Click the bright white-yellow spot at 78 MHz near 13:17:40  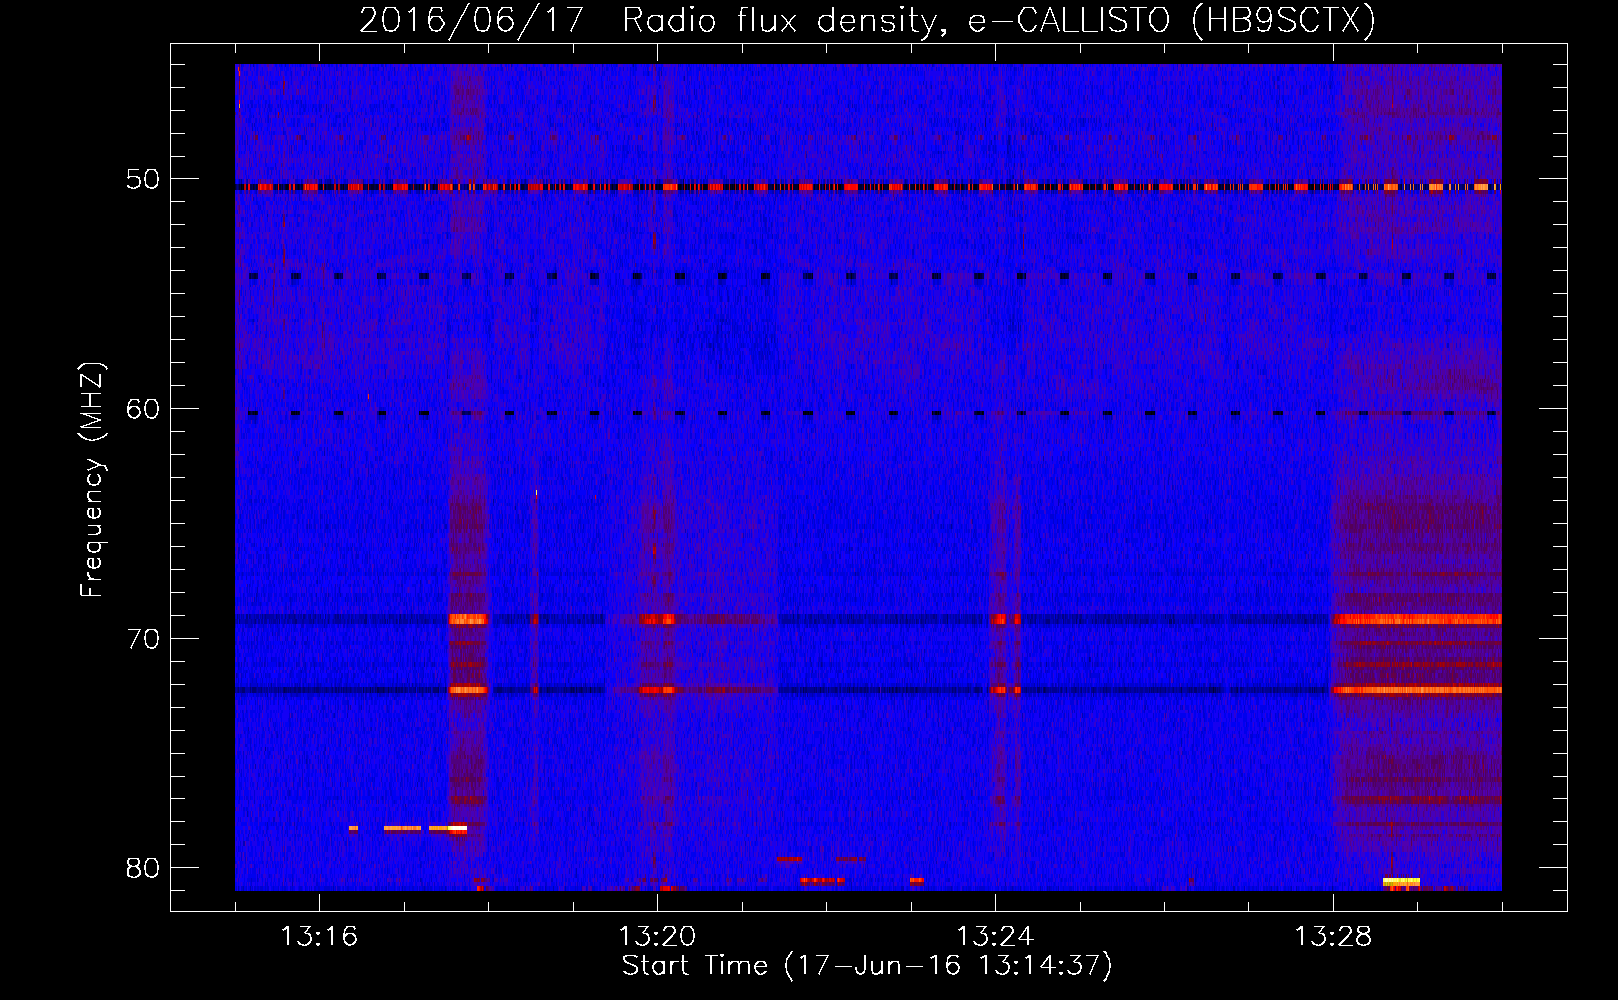click(x=458, y=828)
